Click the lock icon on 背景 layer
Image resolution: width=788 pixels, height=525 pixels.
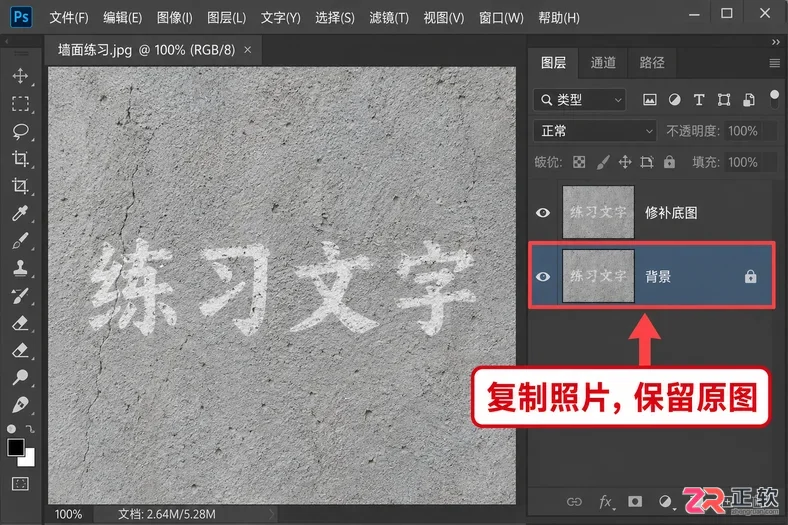(750, 276)
